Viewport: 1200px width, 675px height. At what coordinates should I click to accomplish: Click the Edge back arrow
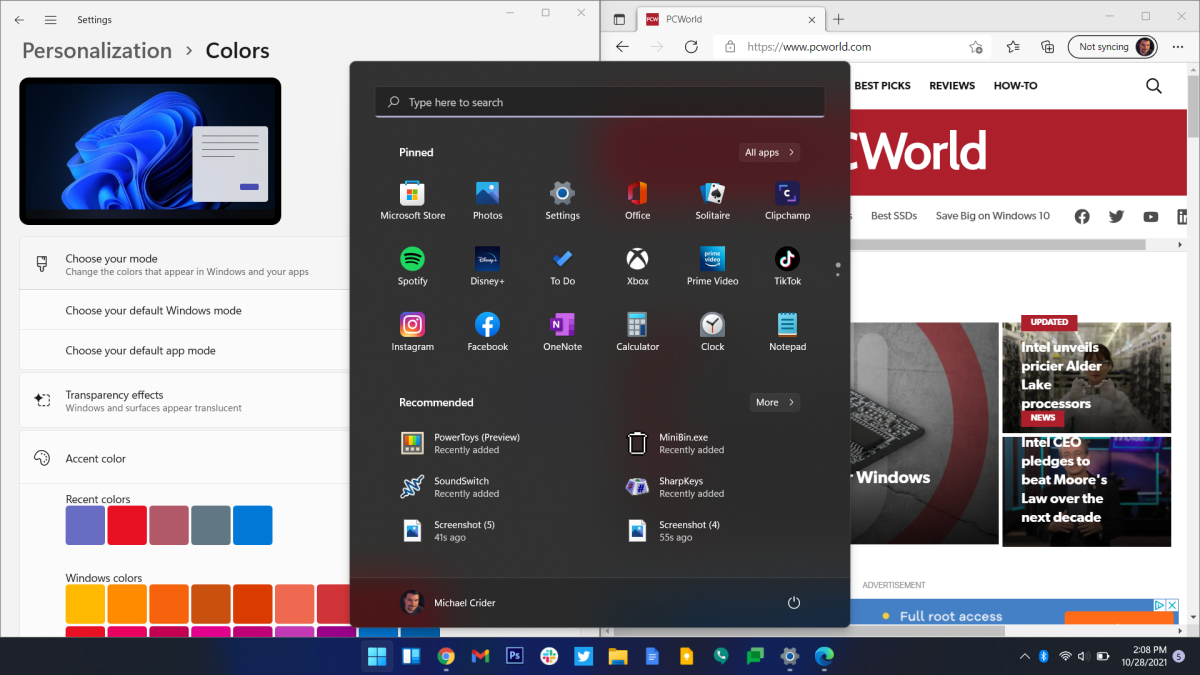coord(622,47)
